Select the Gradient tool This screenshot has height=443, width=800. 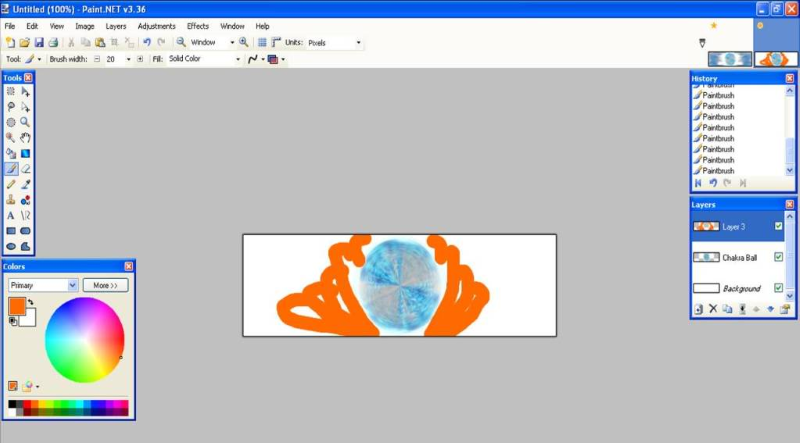click(26, 153)
